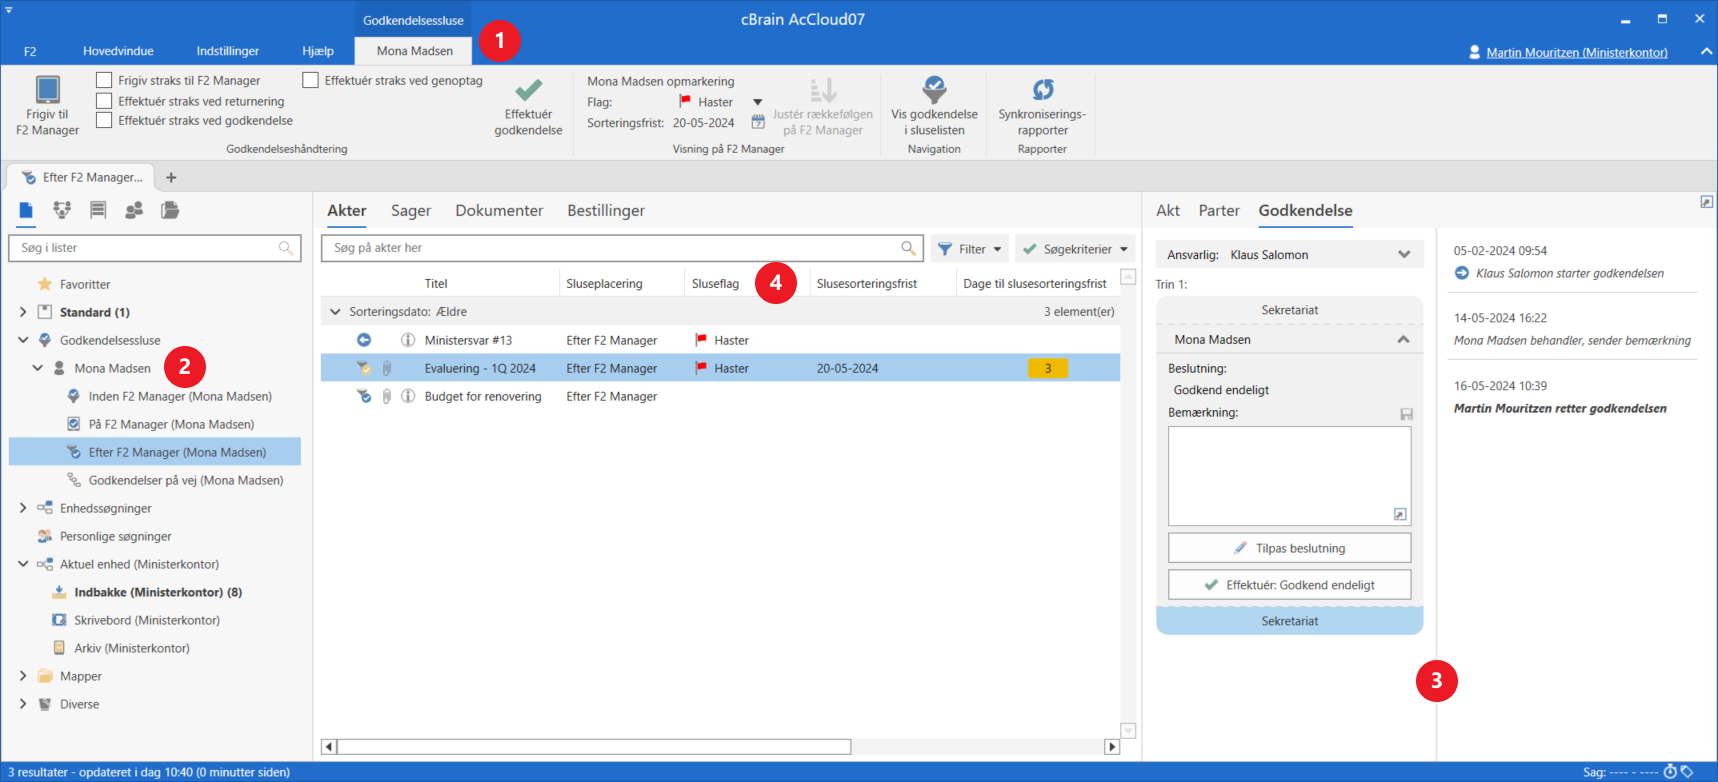Click Justér rækkefølgen på F2 Manager icon
The height and width of the screenshot is (782, 1718).
click(x=822, y=90)
